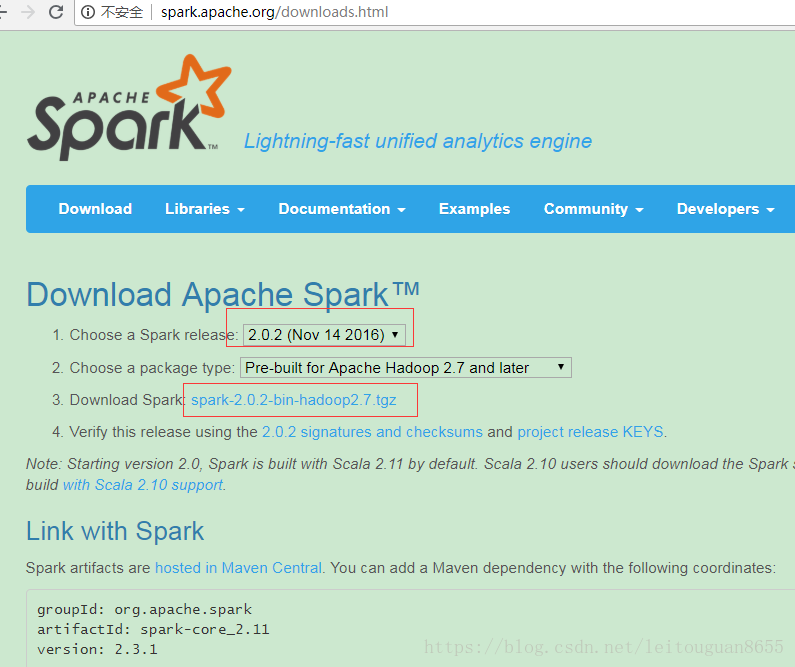Follow the with Scala 2.10 support link
Image resolution: width=795 pixels, height=667 pixels.
click(142, 485)
